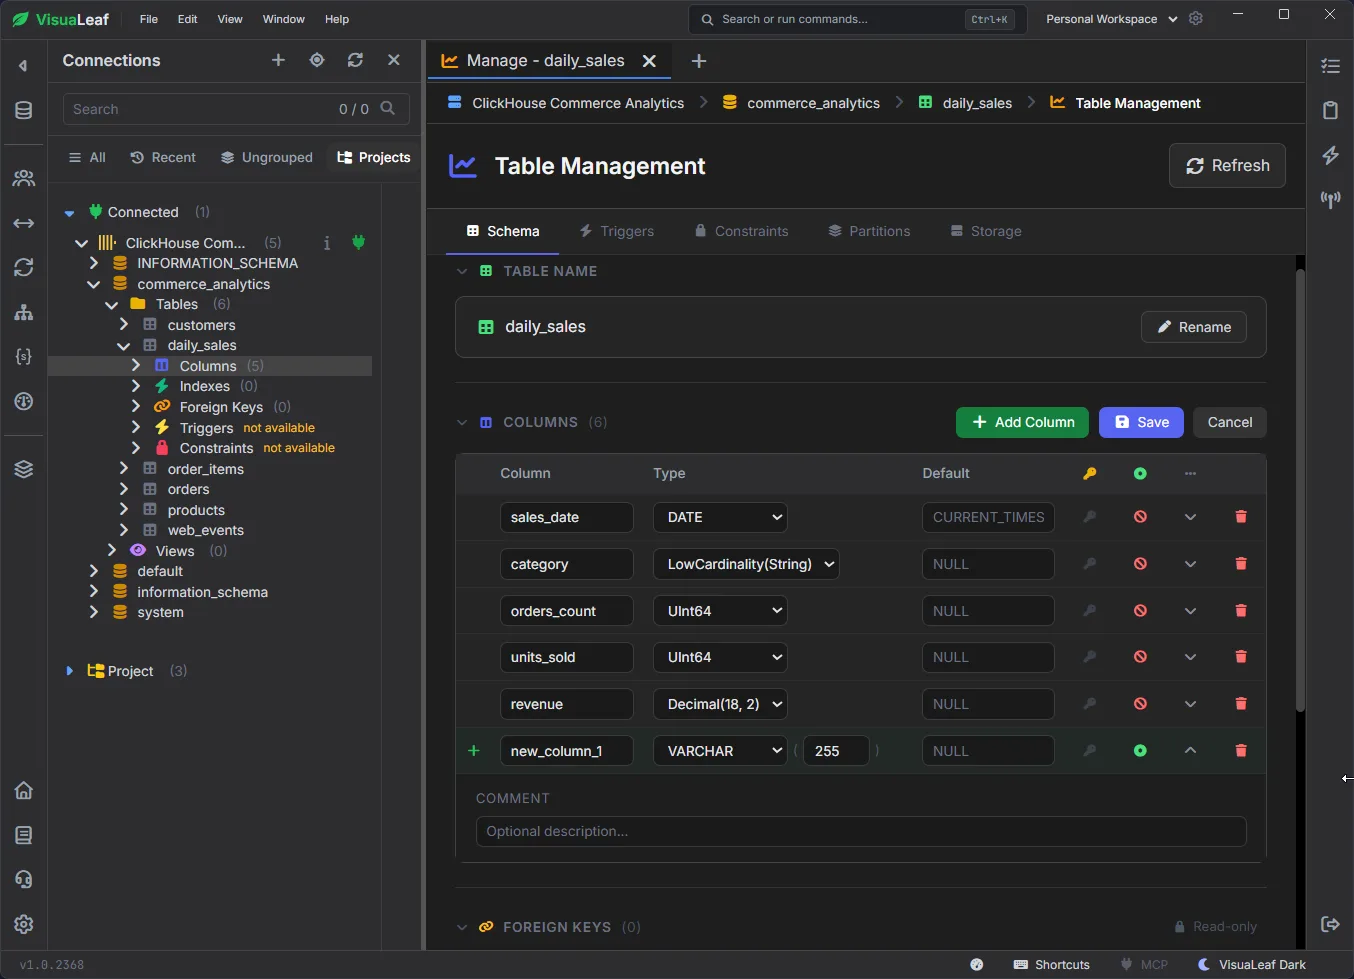The height and width of the screenshot is (979, 1354).
Task: Click the Connections search field
Action: click(x=236, y=109)
